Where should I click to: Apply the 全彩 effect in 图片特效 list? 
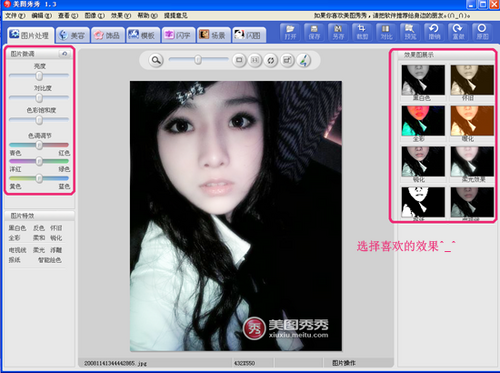(14, 238)
